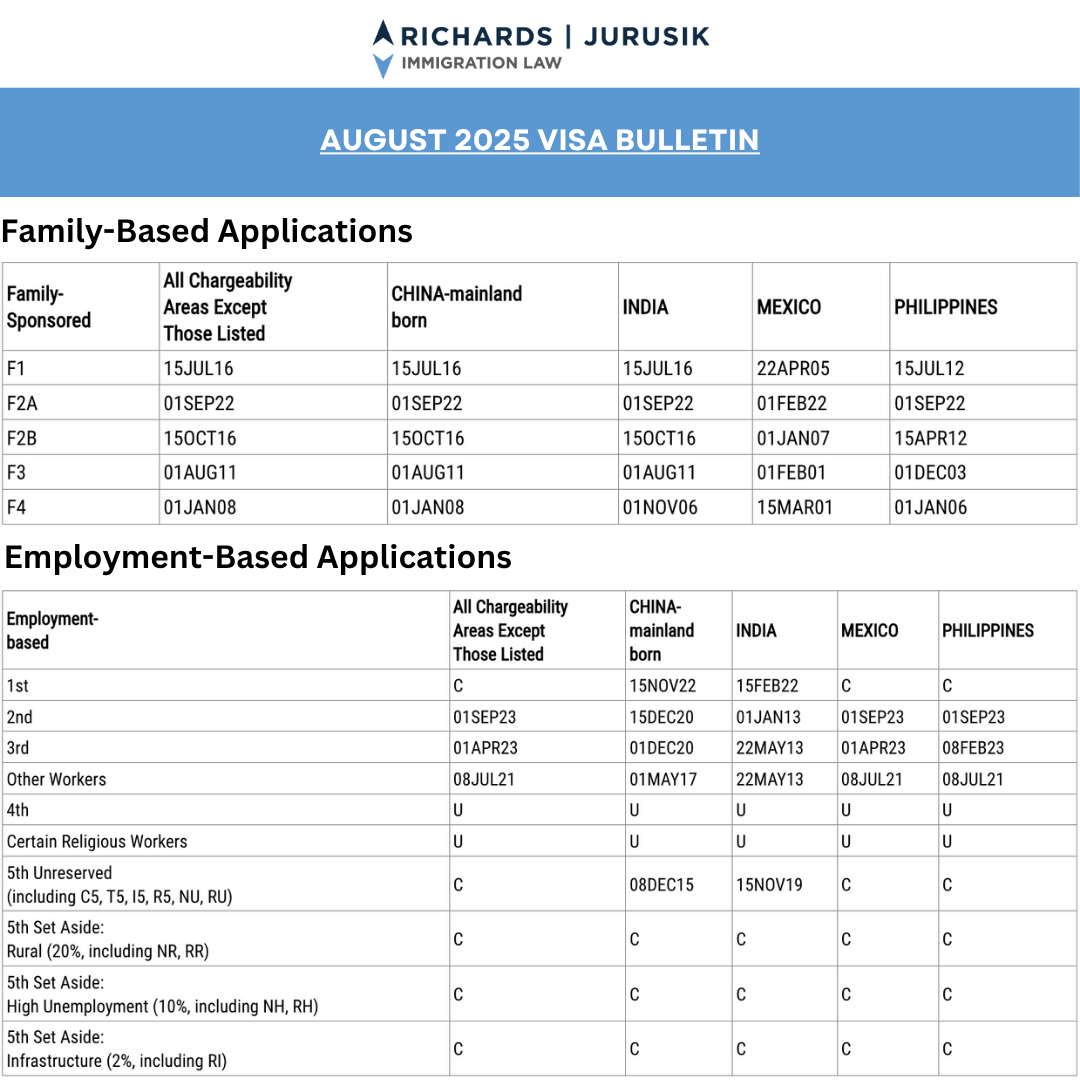Click 5th Unreserved China date 08DEC15
Screen dimensions: 1080x1080
(661, 885)
